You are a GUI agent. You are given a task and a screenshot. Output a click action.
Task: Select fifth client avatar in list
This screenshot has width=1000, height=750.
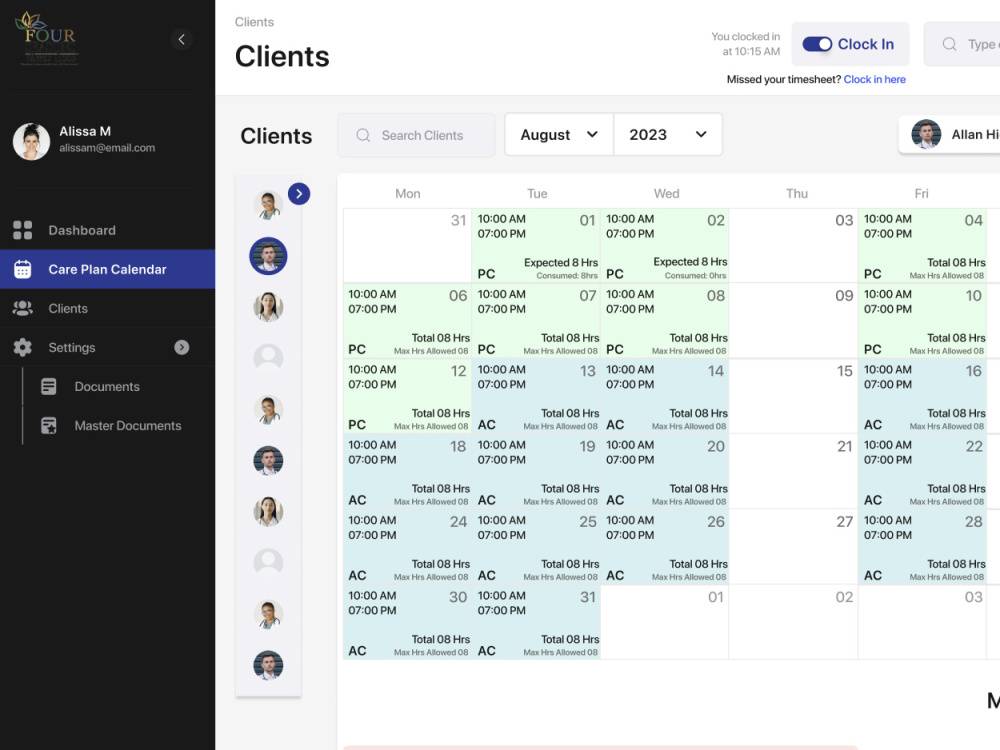(268, 410)
